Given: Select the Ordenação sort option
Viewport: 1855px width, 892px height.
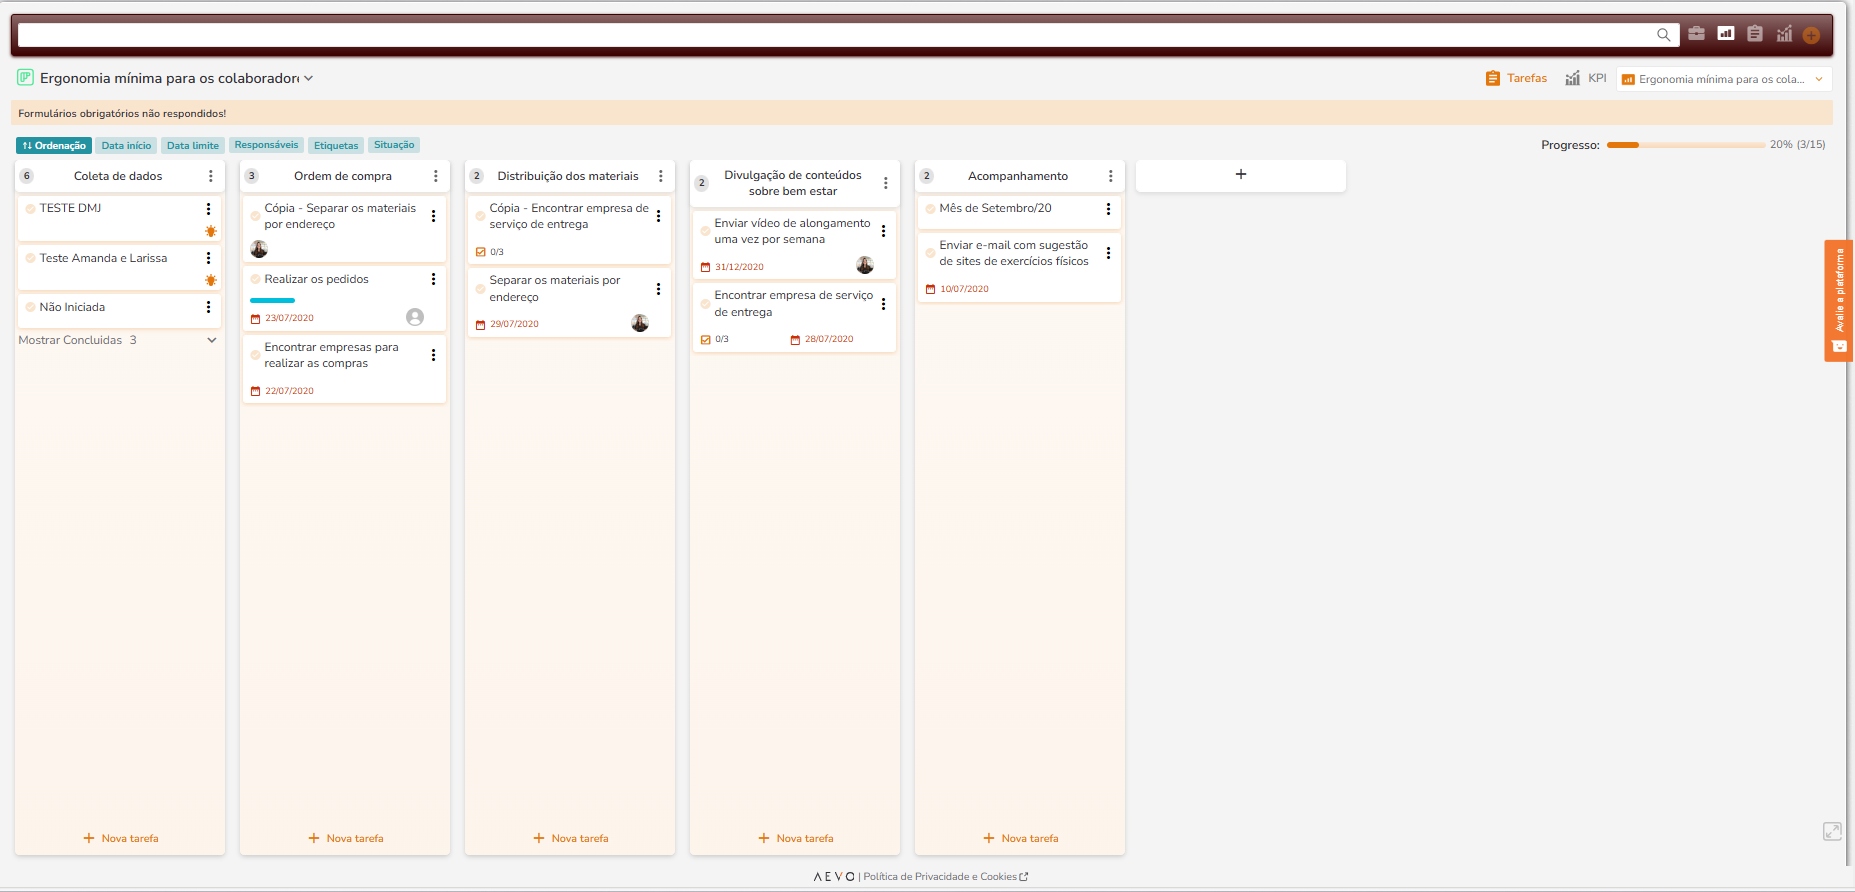Looking at the screenshot, I should pos(54,146).
